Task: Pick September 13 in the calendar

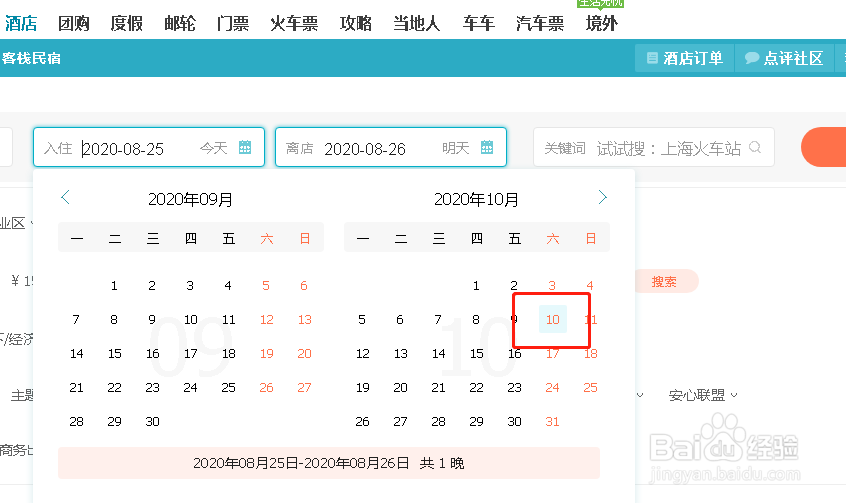Action: coord(304,320)
